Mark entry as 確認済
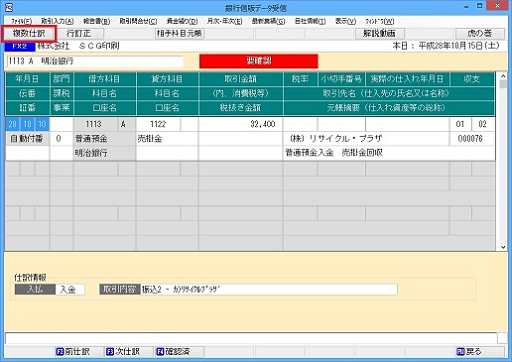This screenshot has height=362, width=512. 178,352
